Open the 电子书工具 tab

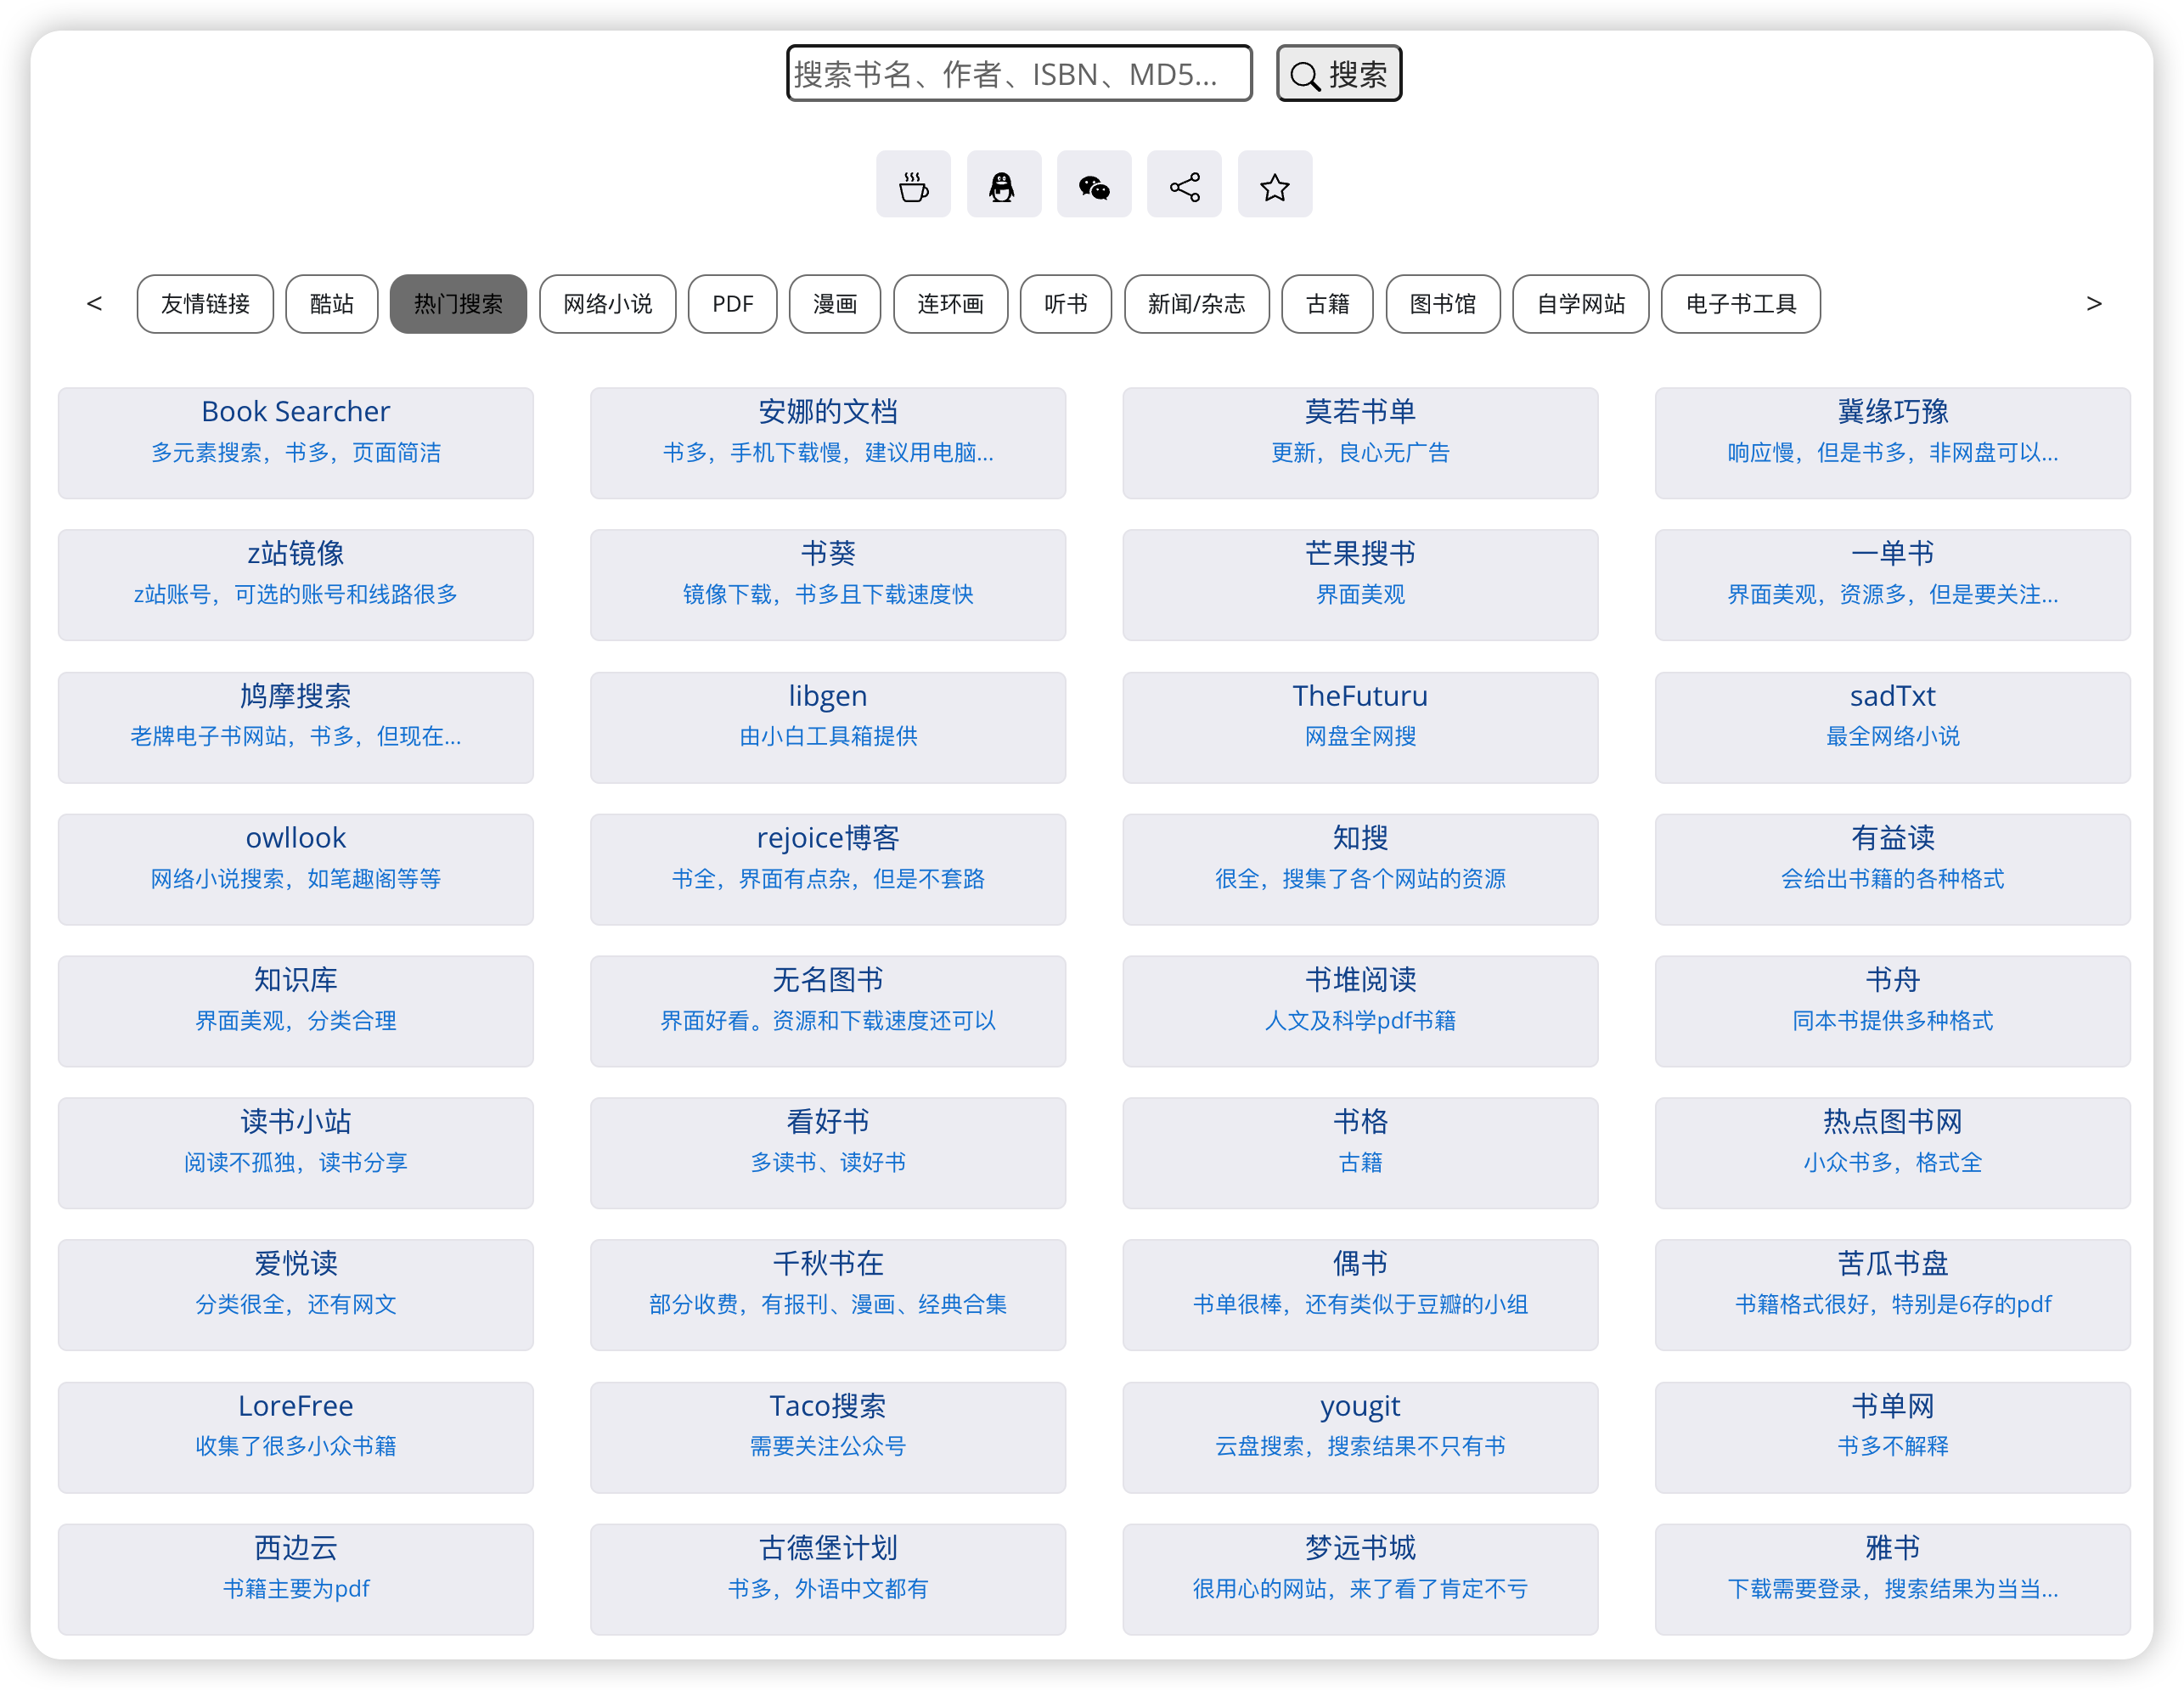coord(1741,304)
